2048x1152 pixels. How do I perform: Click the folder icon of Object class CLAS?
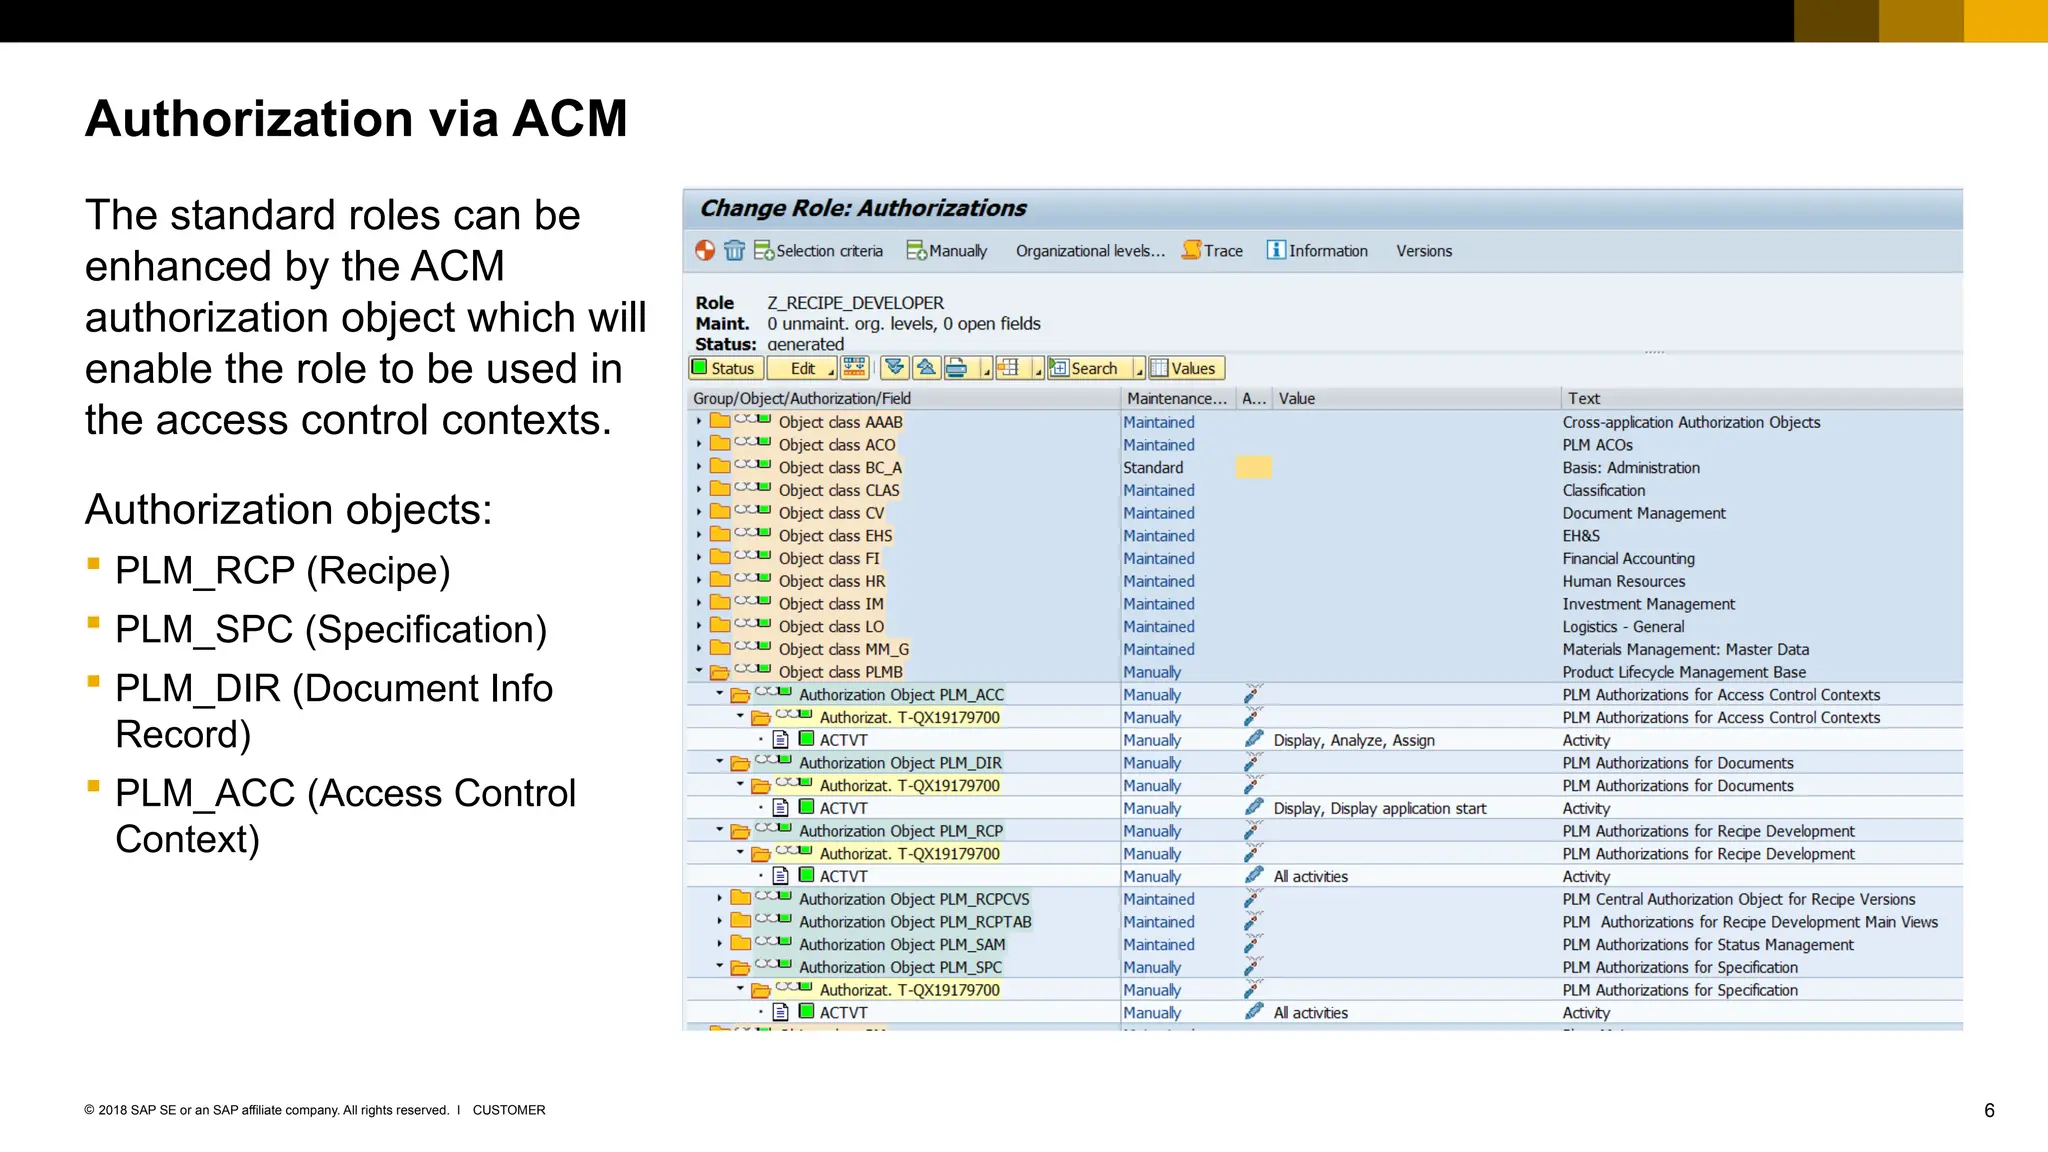pos(720,489)
